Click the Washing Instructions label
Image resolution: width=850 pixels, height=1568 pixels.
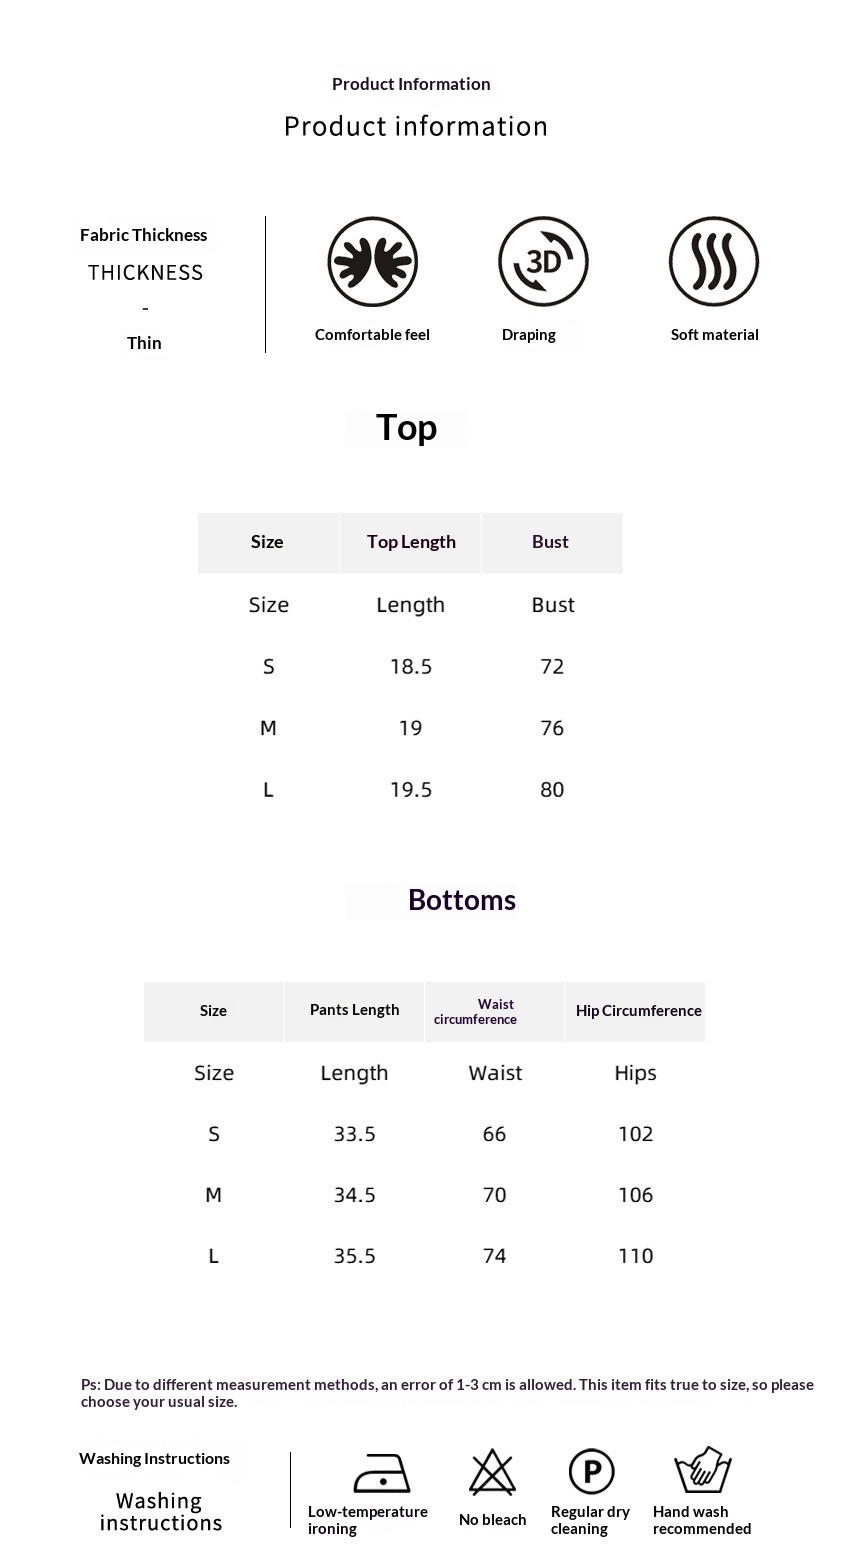coord(154,1458)
